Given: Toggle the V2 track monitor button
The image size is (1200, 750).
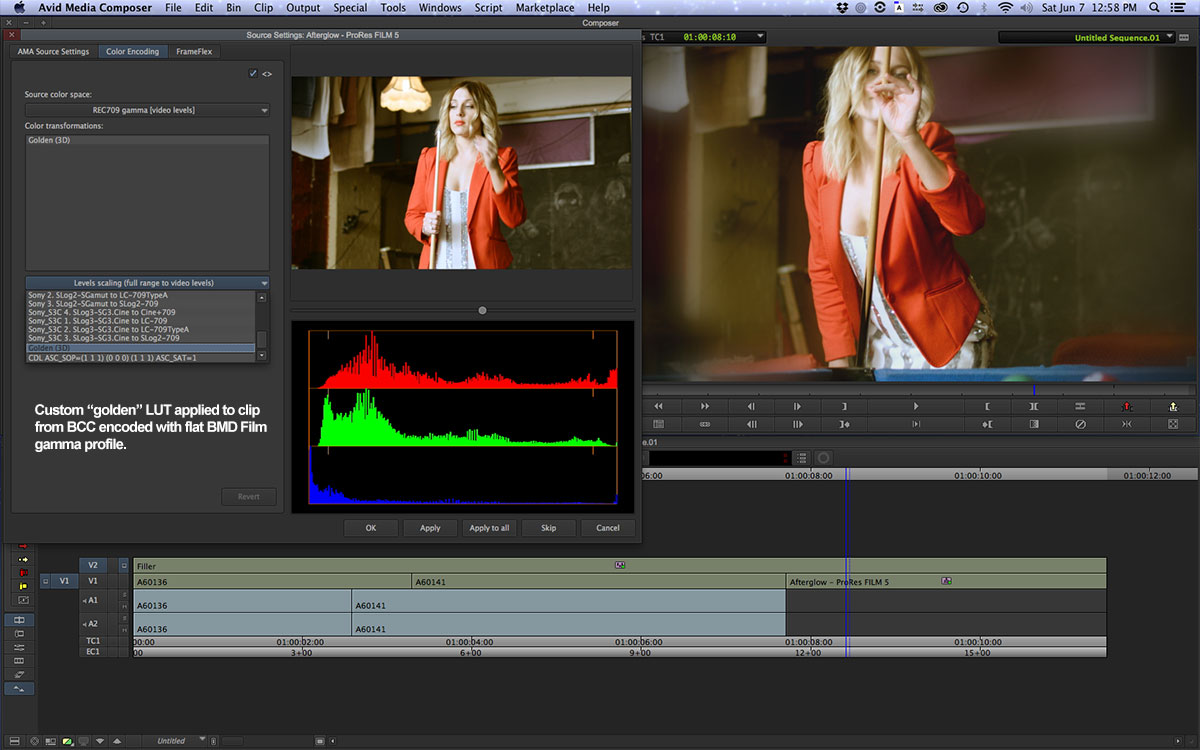Looking at the screenshot, I should [x=124, y=565].
